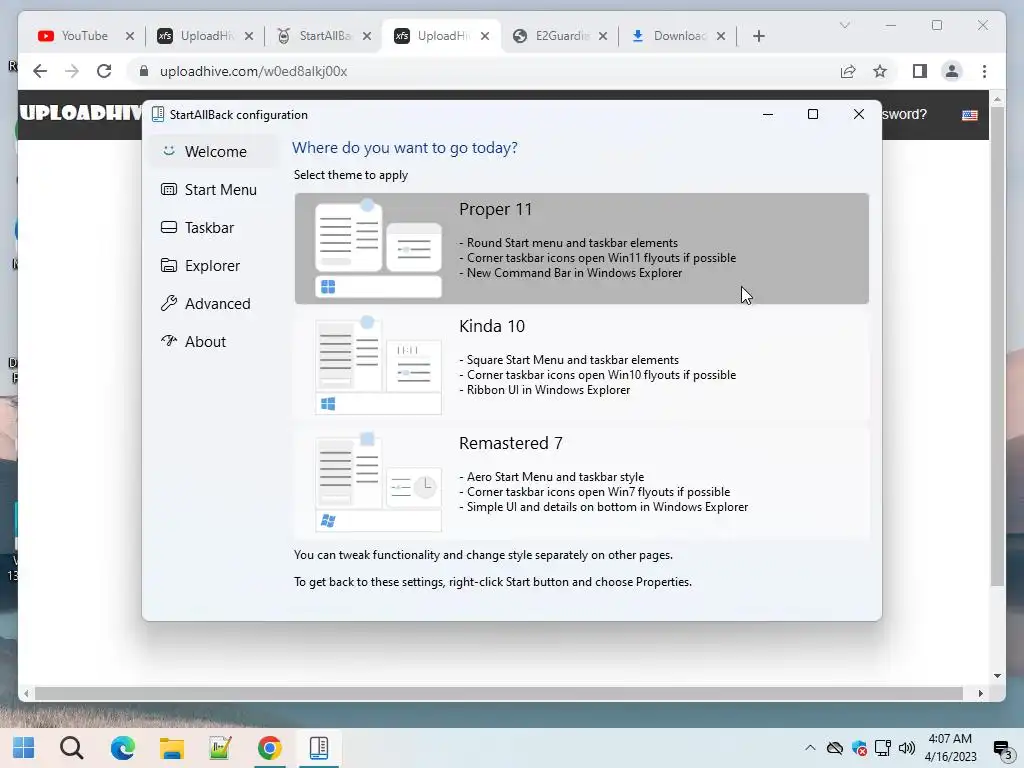Go to the Taskbar settings page
Image resolution: width=1024 pixels, height=768 pixels.
point(213,227)
